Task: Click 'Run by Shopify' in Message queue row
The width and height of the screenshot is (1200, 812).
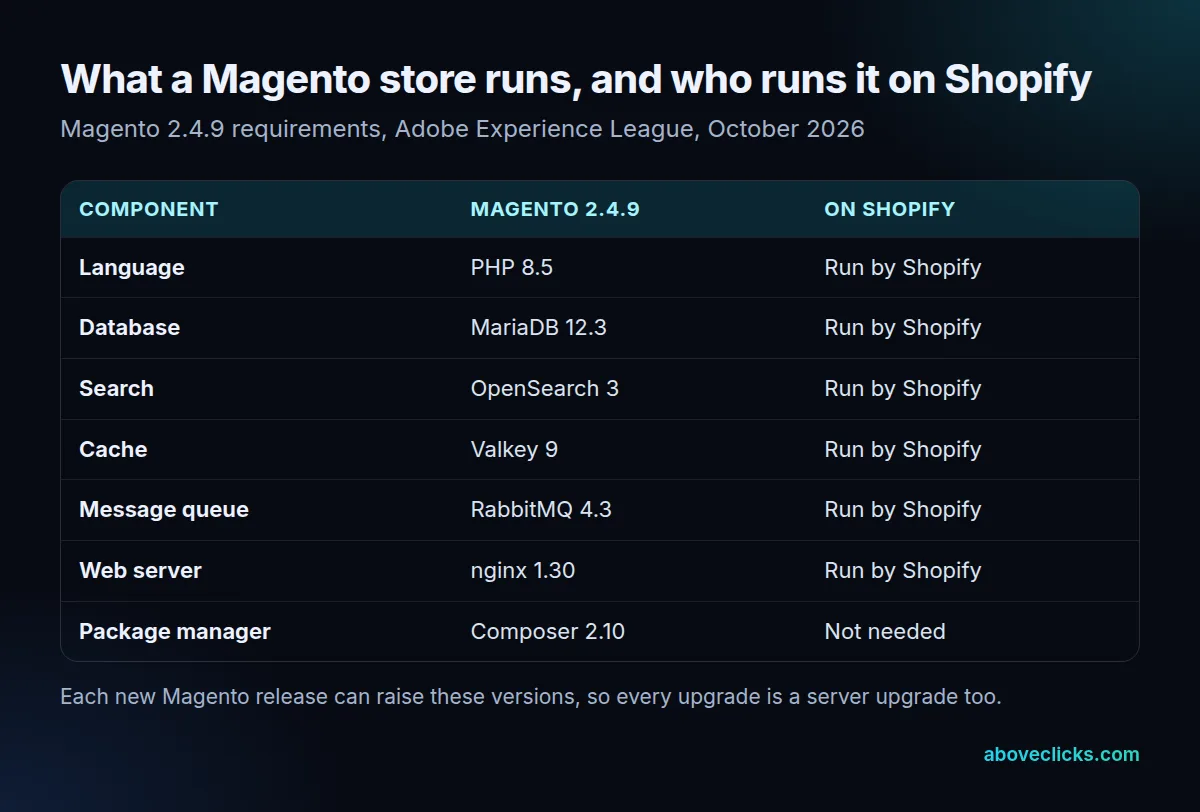Action: click(x=902, y=510)
